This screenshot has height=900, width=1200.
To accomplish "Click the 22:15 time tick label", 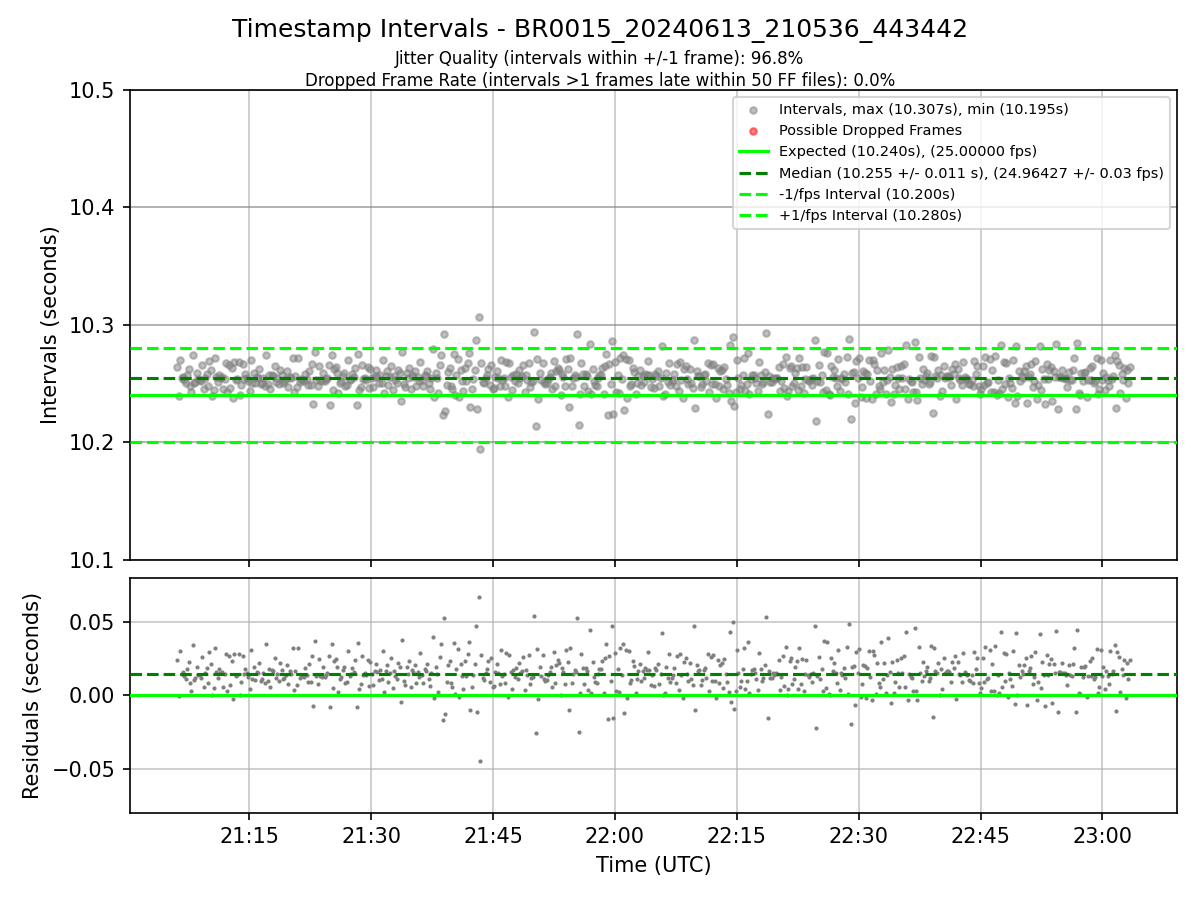I will pyautogui.click(x=736, y=836).
